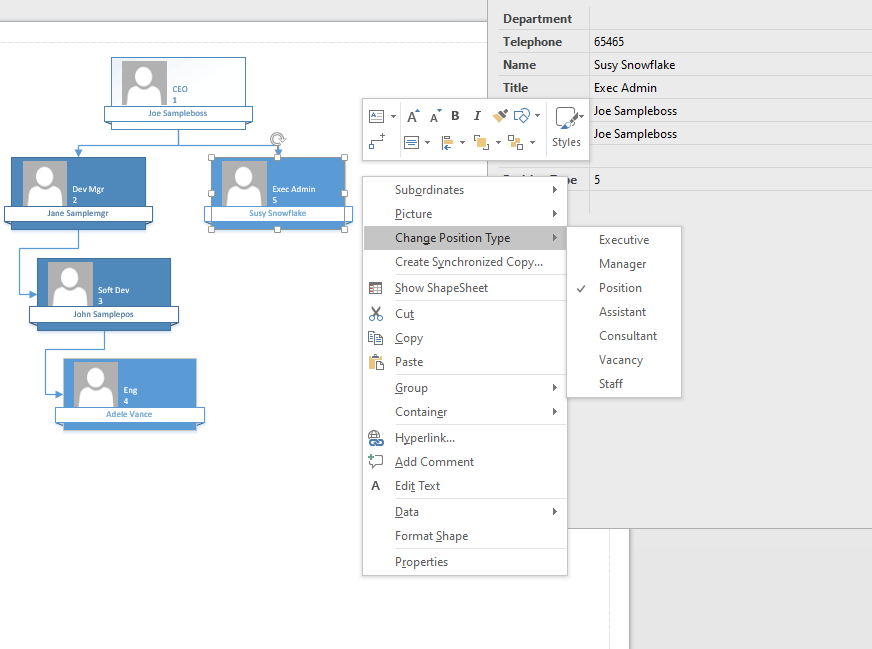Expand the Container submenu arrow
Screen dimensions: 872x649
click(x=554, y=412)
